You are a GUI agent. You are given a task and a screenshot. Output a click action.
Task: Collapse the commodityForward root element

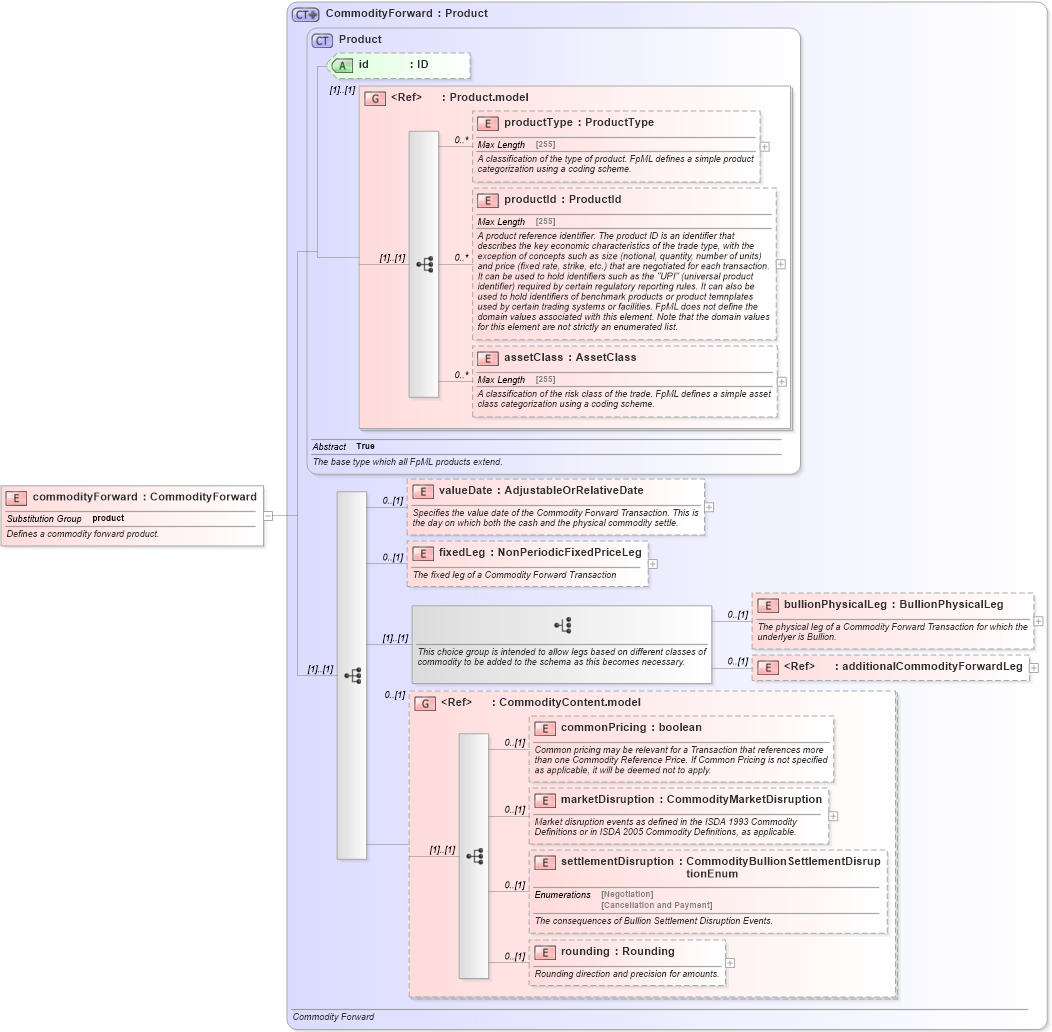[x=268, y=516]
